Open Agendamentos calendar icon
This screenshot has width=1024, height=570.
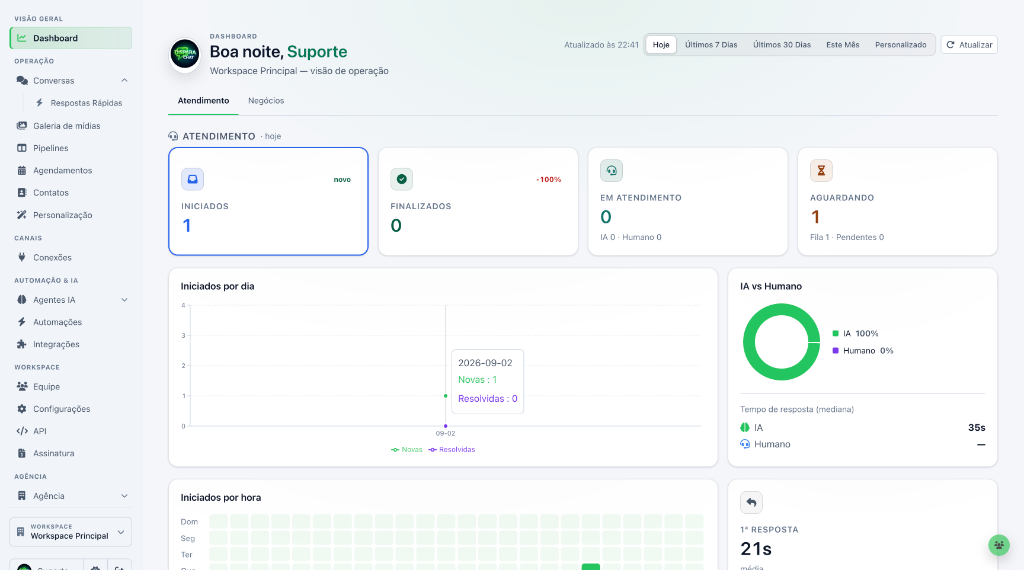[x=22, y=170]
